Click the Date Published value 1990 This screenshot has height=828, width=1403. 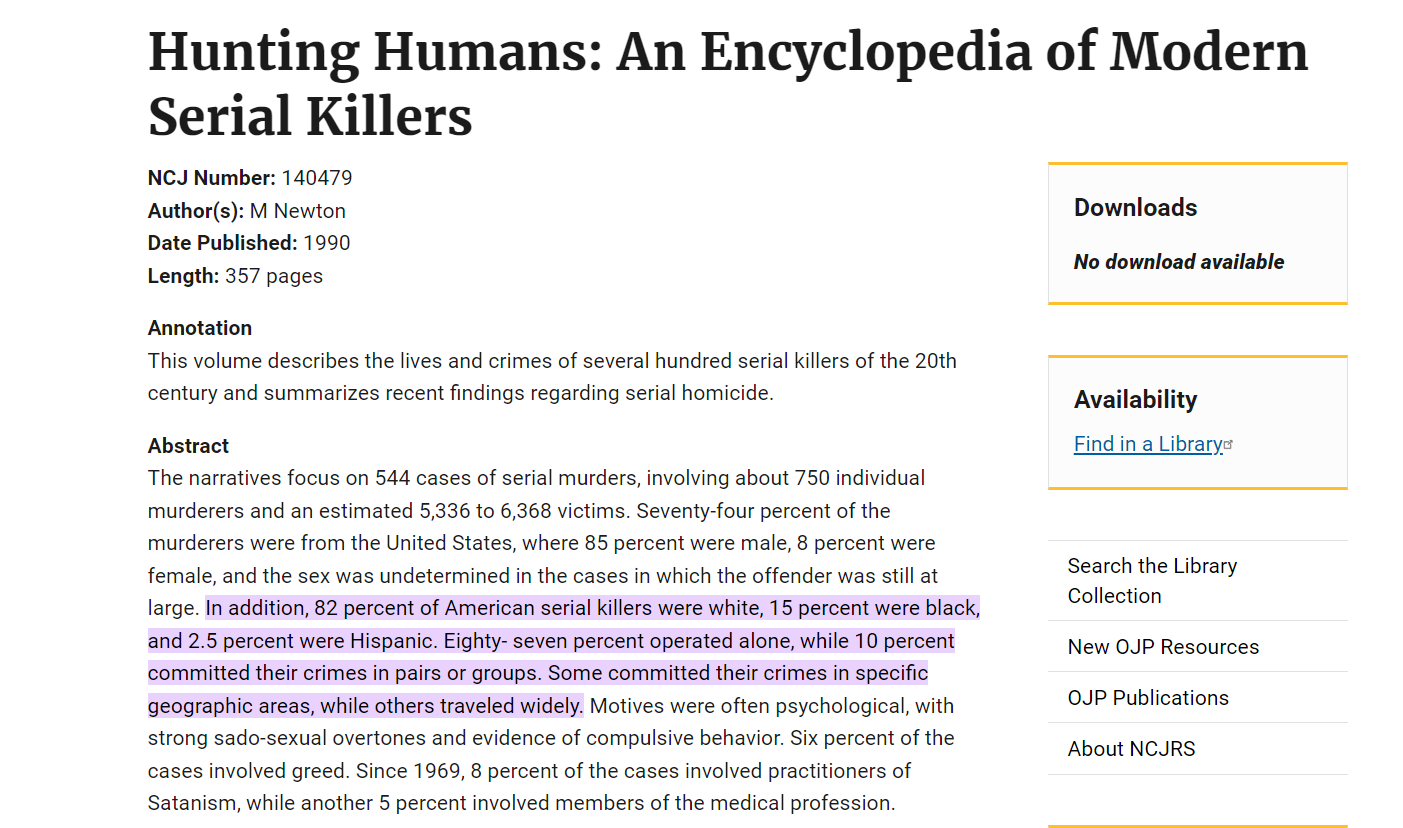(x=327, y=243)
